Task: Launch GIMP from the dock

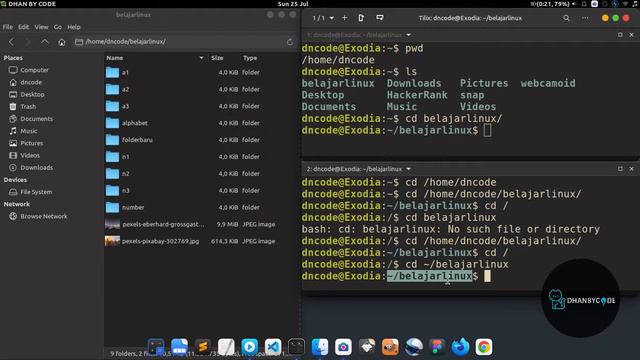Action: [390, 347]
